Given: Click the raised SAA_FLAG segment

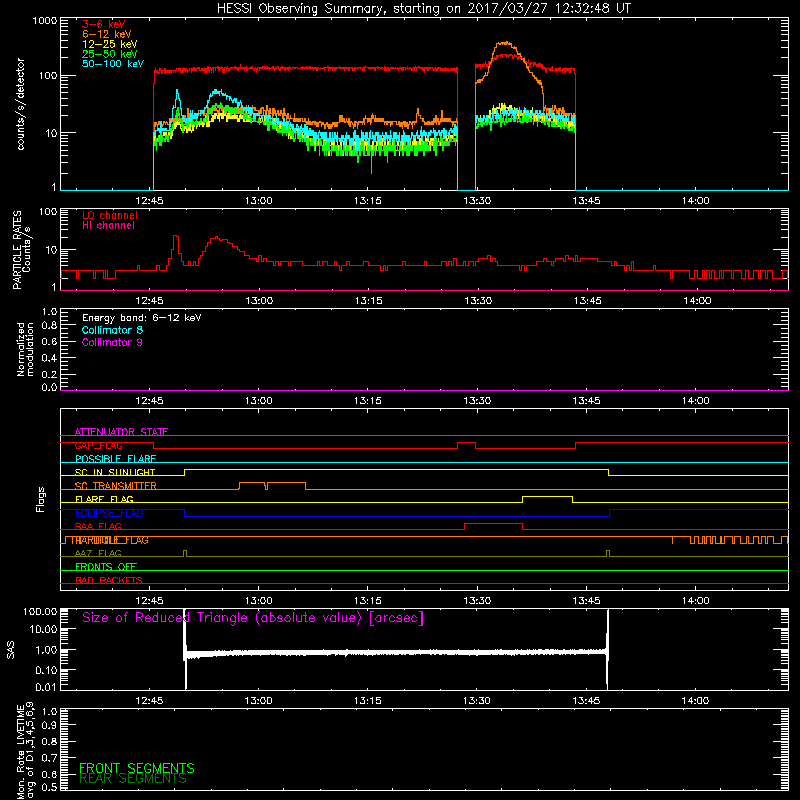Looking at the screenshot, I should [493, 523].
